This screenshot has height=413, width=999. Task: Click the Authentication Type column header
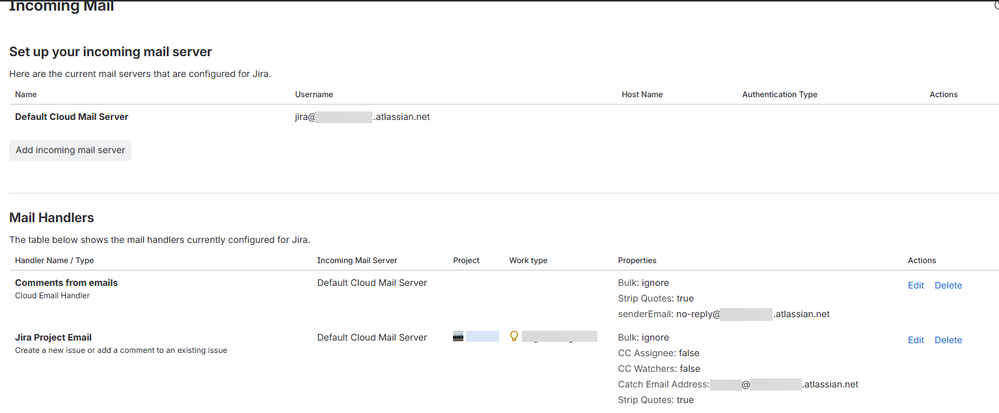pyautogui.click(x=779, y=95)
